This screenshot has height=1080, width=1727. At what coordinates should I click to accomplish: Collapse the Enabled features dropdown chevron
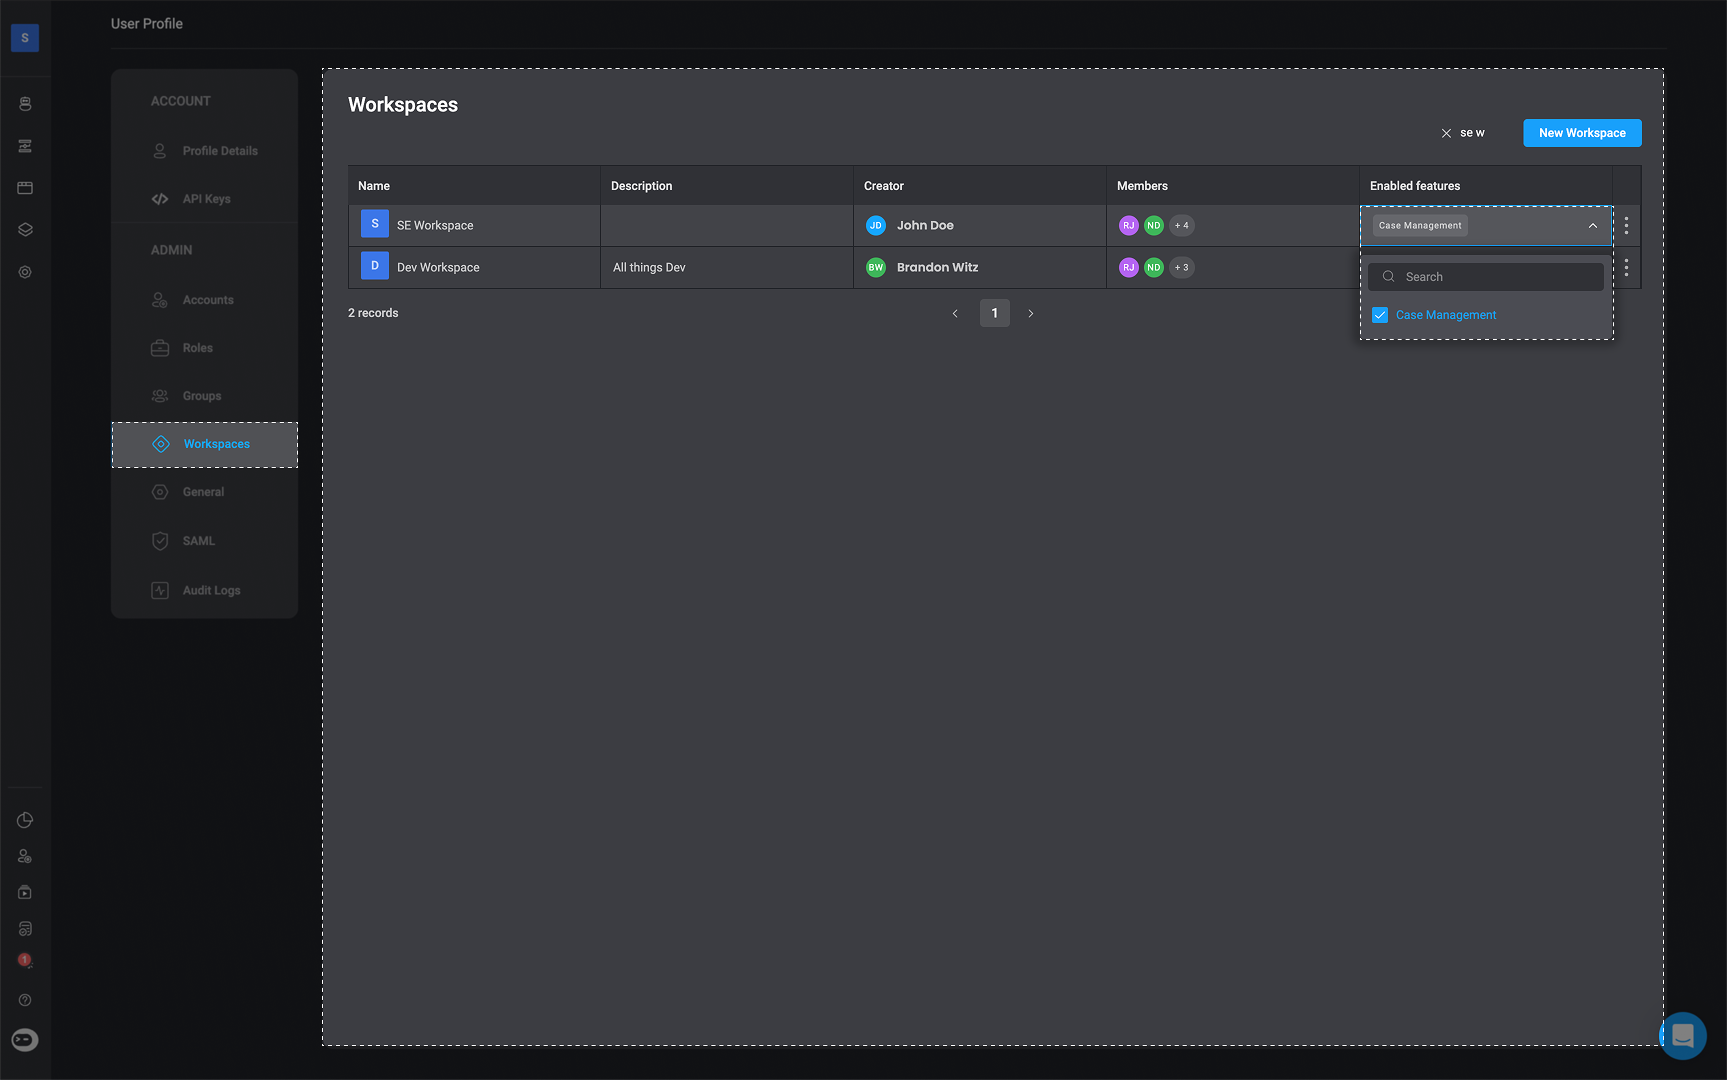[1593, 226]
